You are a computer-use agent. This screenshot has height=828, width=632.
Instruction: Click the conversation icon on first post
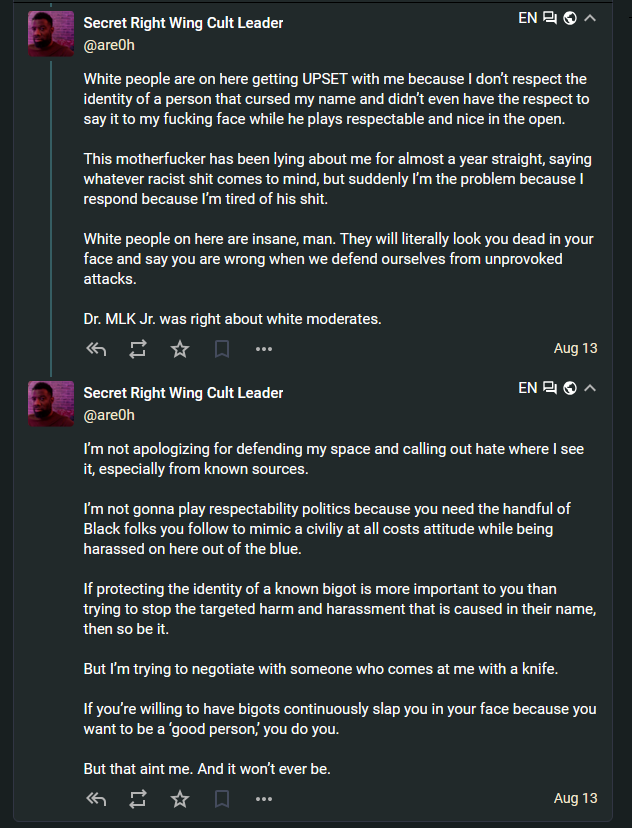point(550,18)
